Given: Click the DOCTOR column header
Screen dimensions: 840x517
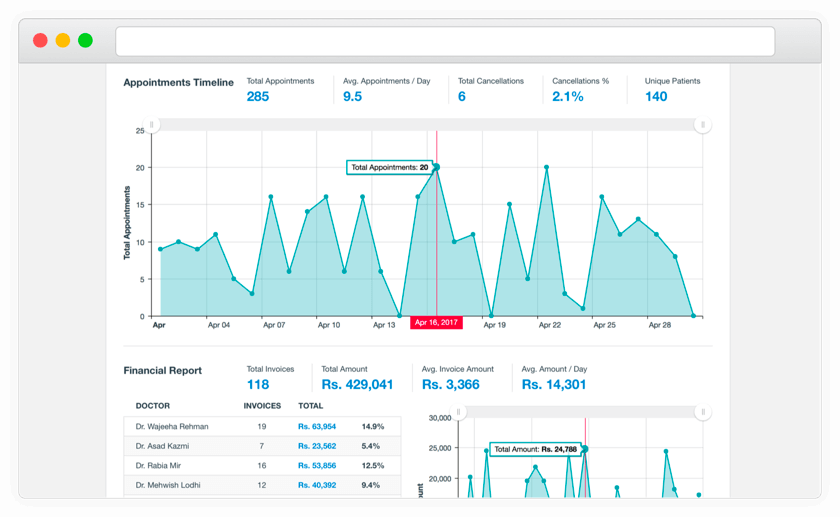Looking at the screenshot, I should [153, 406].
